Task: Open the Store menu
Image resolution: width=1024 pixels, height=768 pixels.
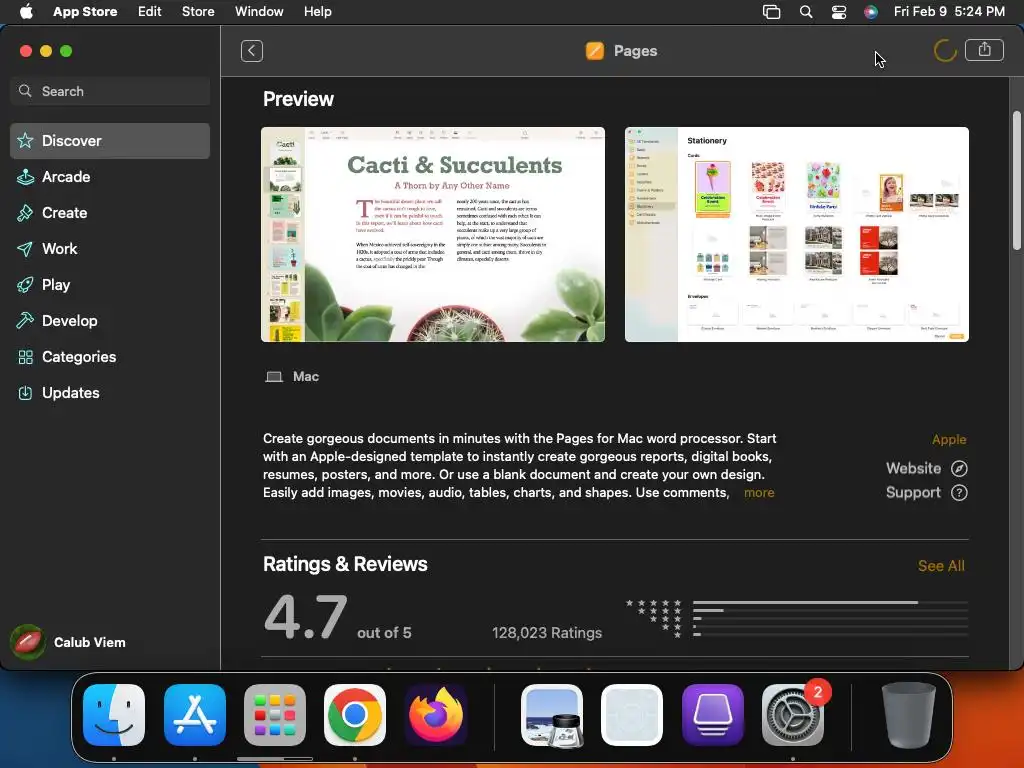Action: [x=198, y=12]
